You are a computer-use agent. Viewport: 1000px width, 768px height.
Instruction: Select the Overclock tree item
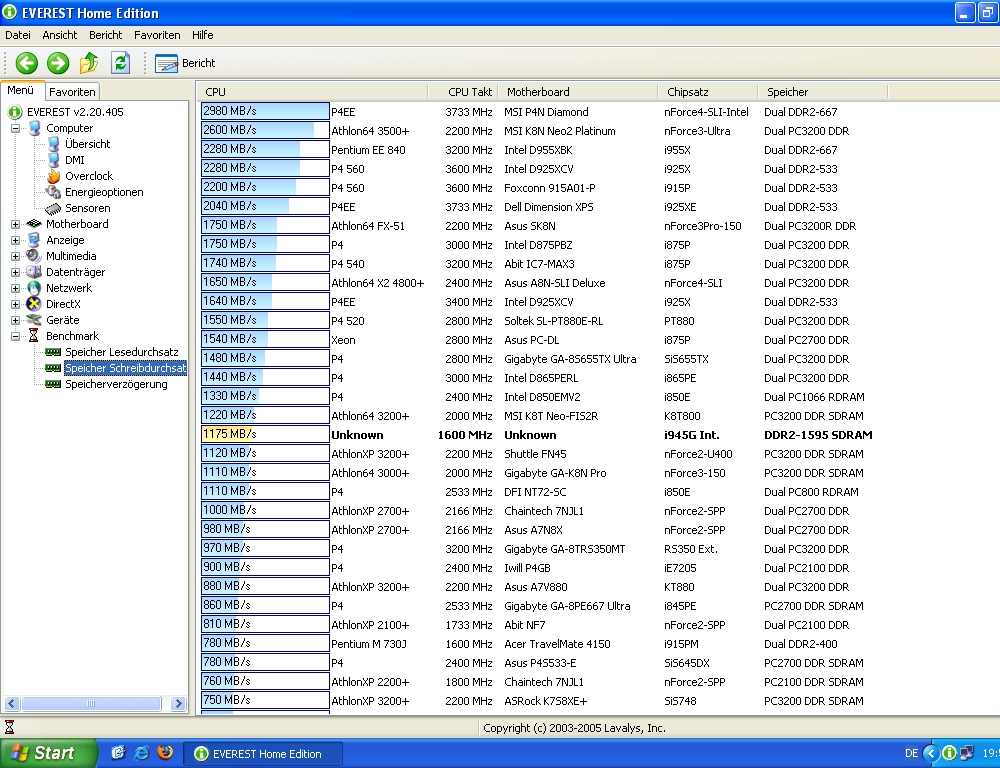click(x=89, y=176)
